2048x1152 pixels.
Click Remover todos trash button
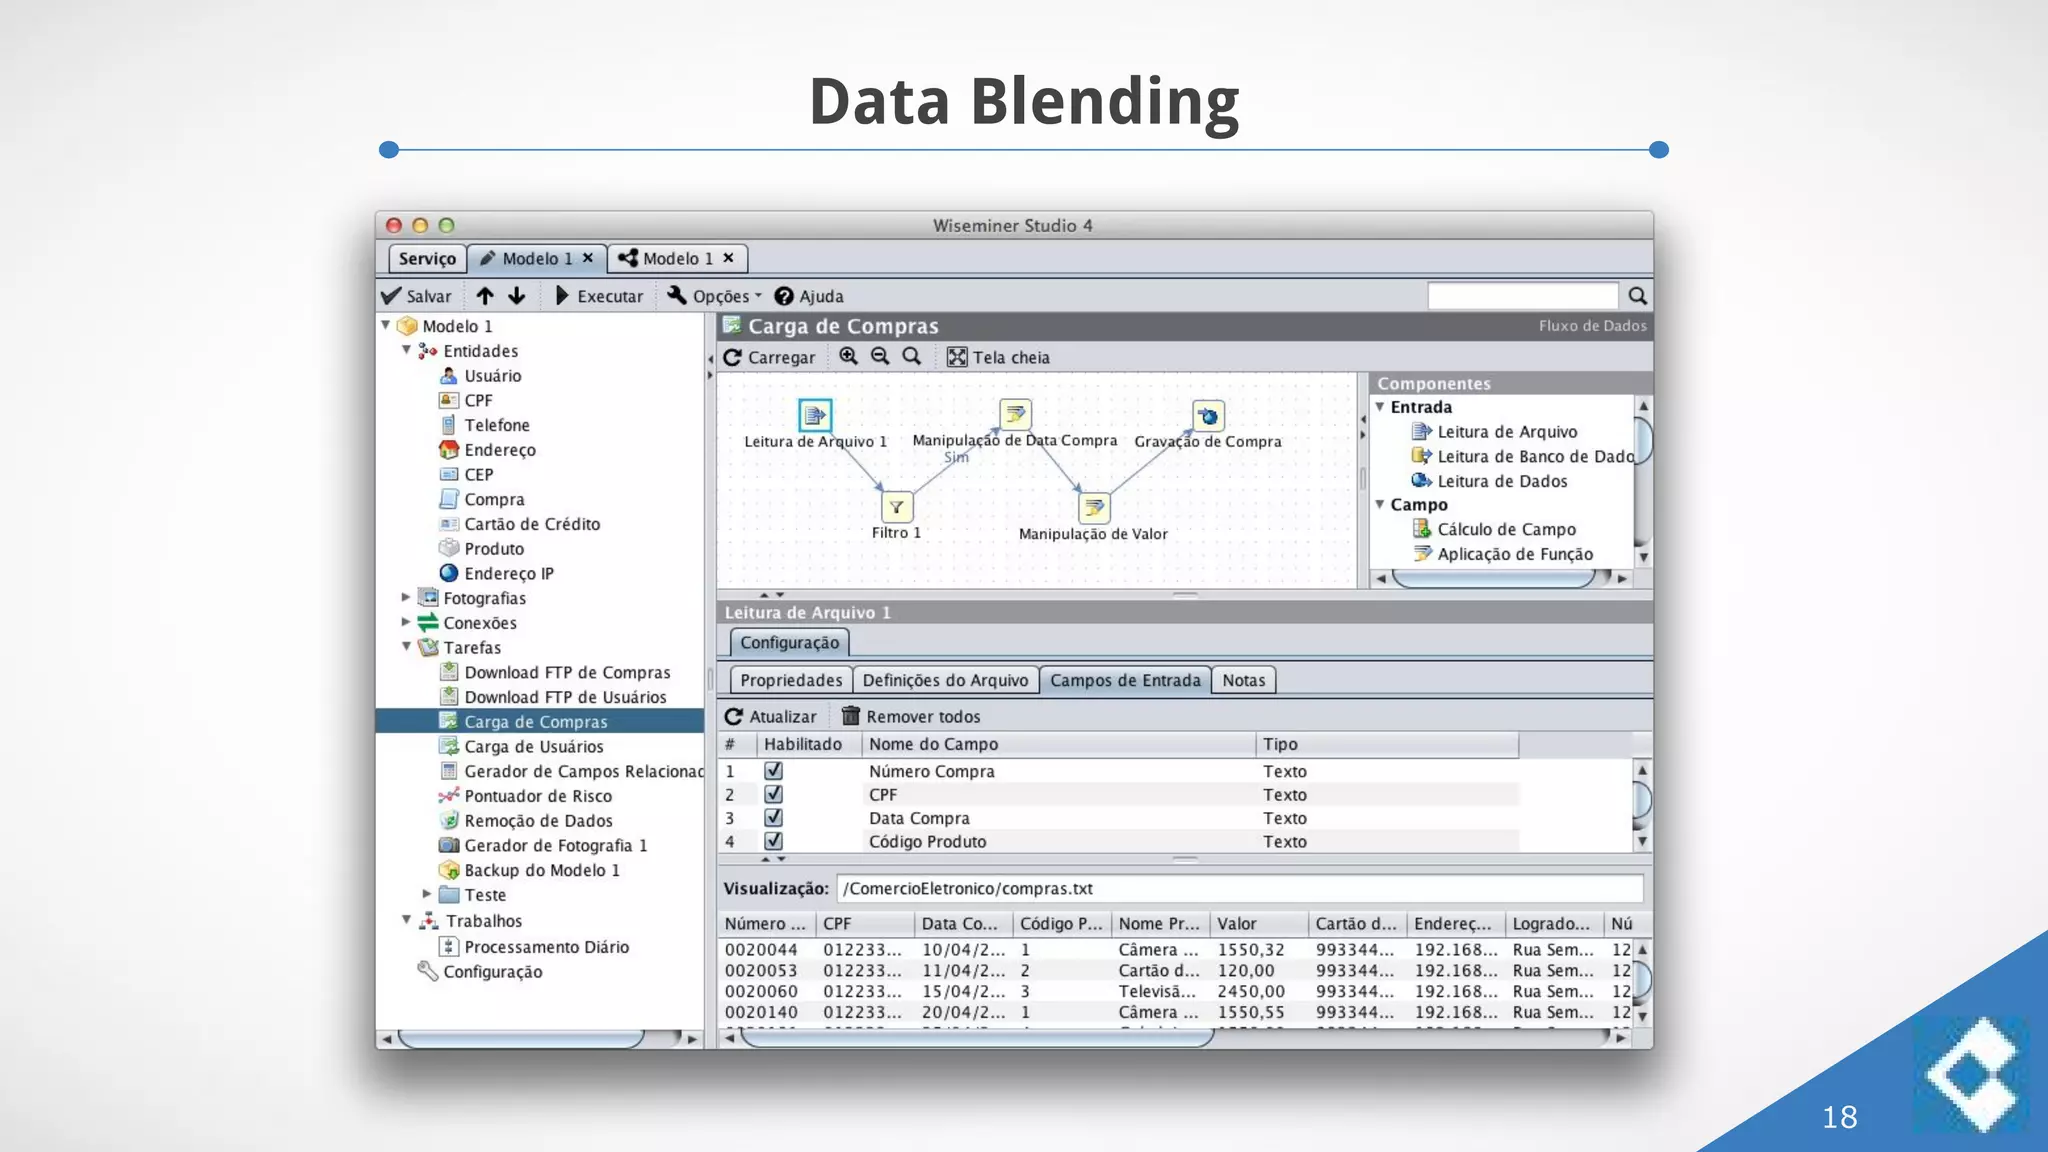[910, 716]
